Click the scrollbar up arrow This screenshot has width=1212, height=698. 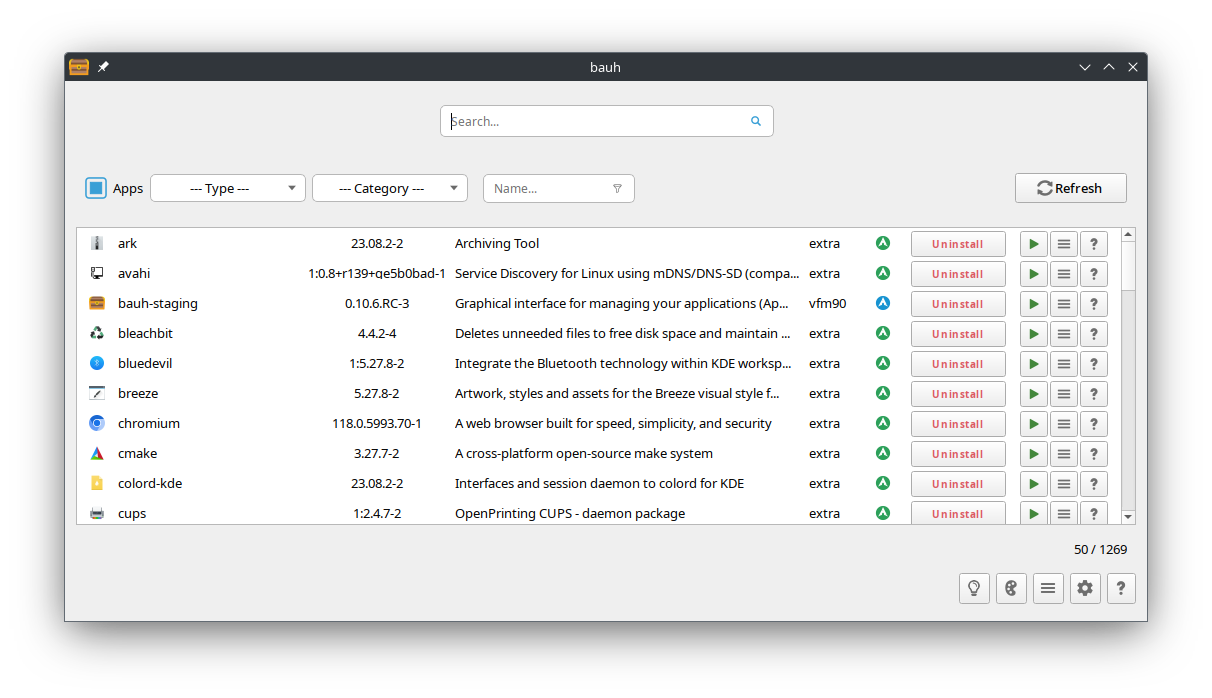click(1128, 235)
